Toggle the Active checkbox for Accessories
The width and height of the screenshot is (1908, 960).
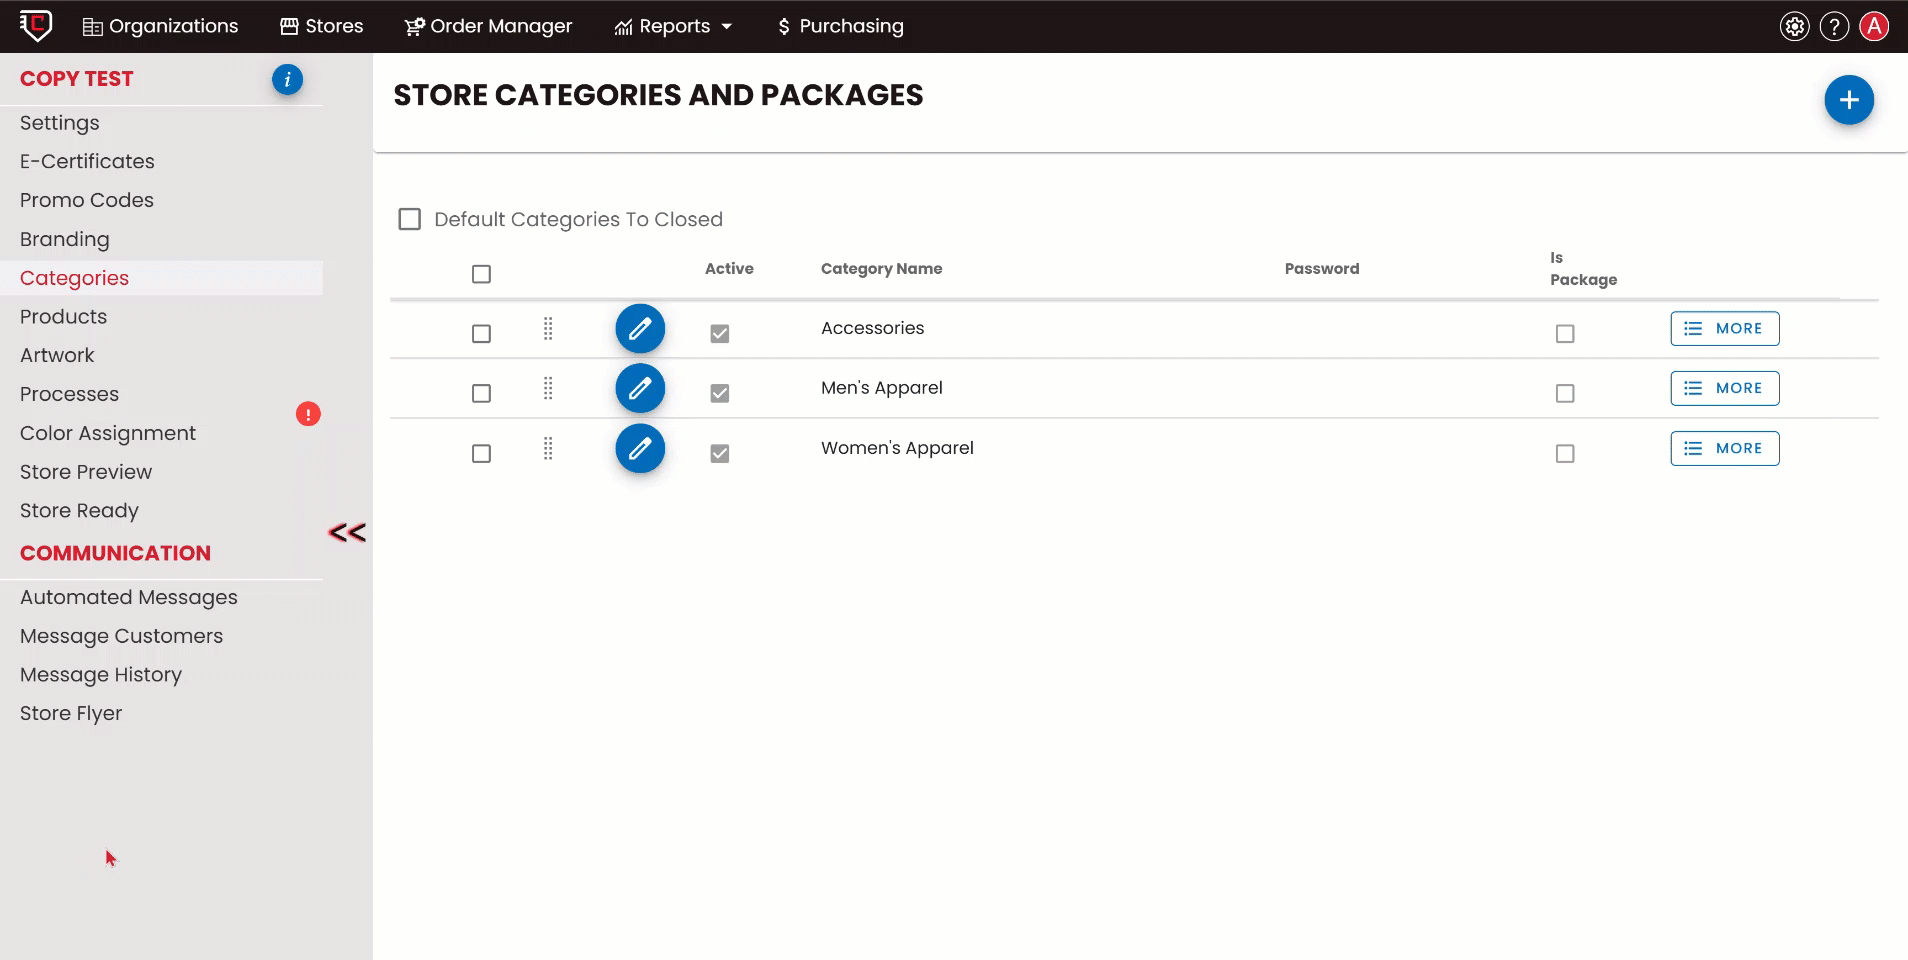click(x=720, y=334)
